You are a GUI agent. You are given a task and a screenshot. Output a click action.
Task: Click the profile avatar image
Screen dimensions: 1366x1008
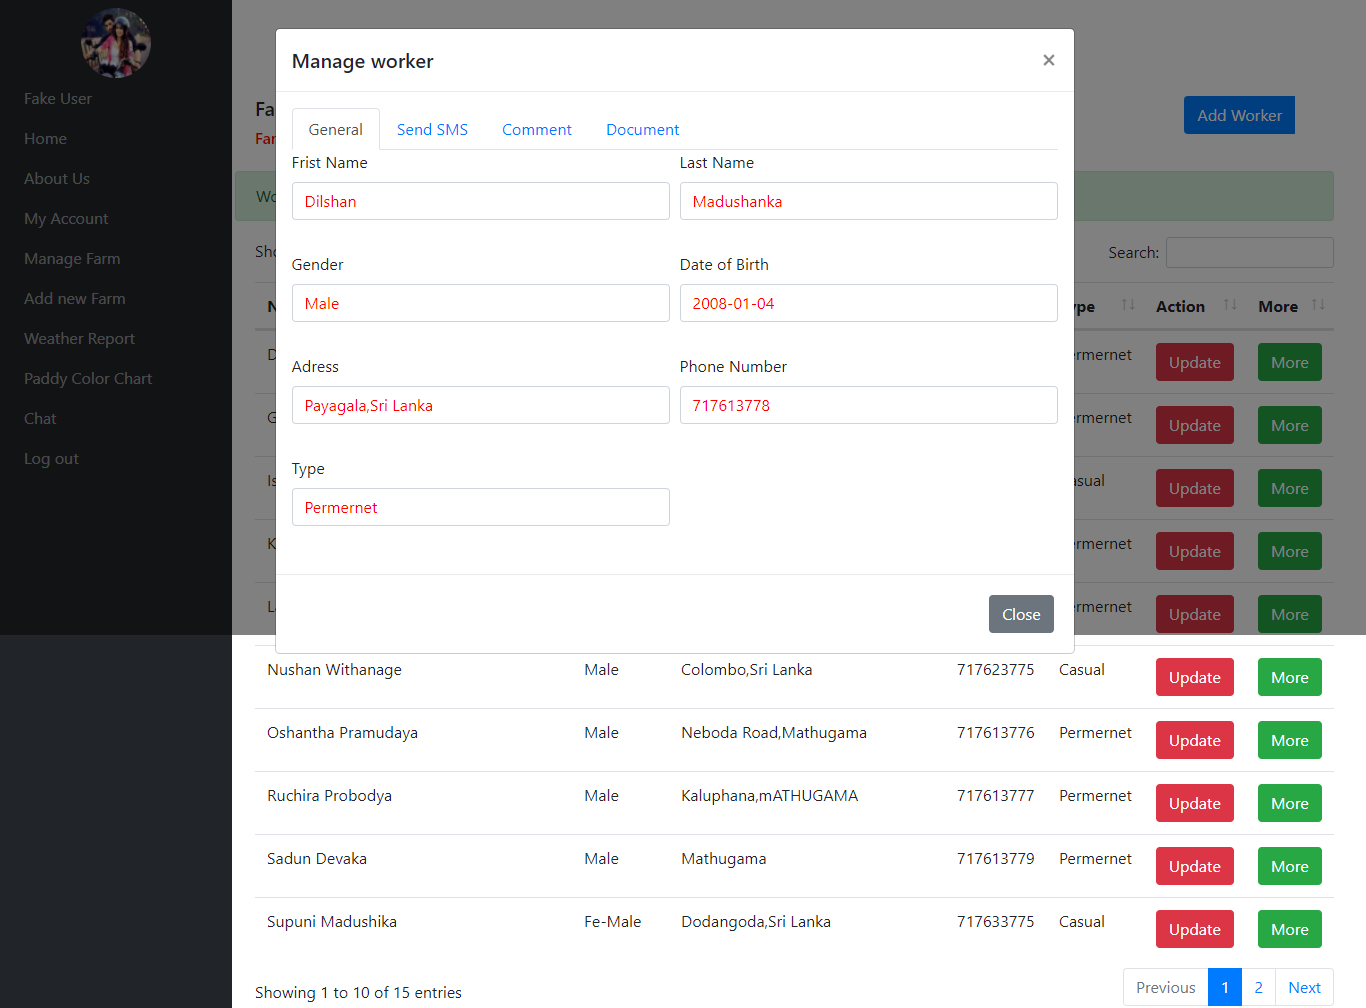(x=115, y=43)
